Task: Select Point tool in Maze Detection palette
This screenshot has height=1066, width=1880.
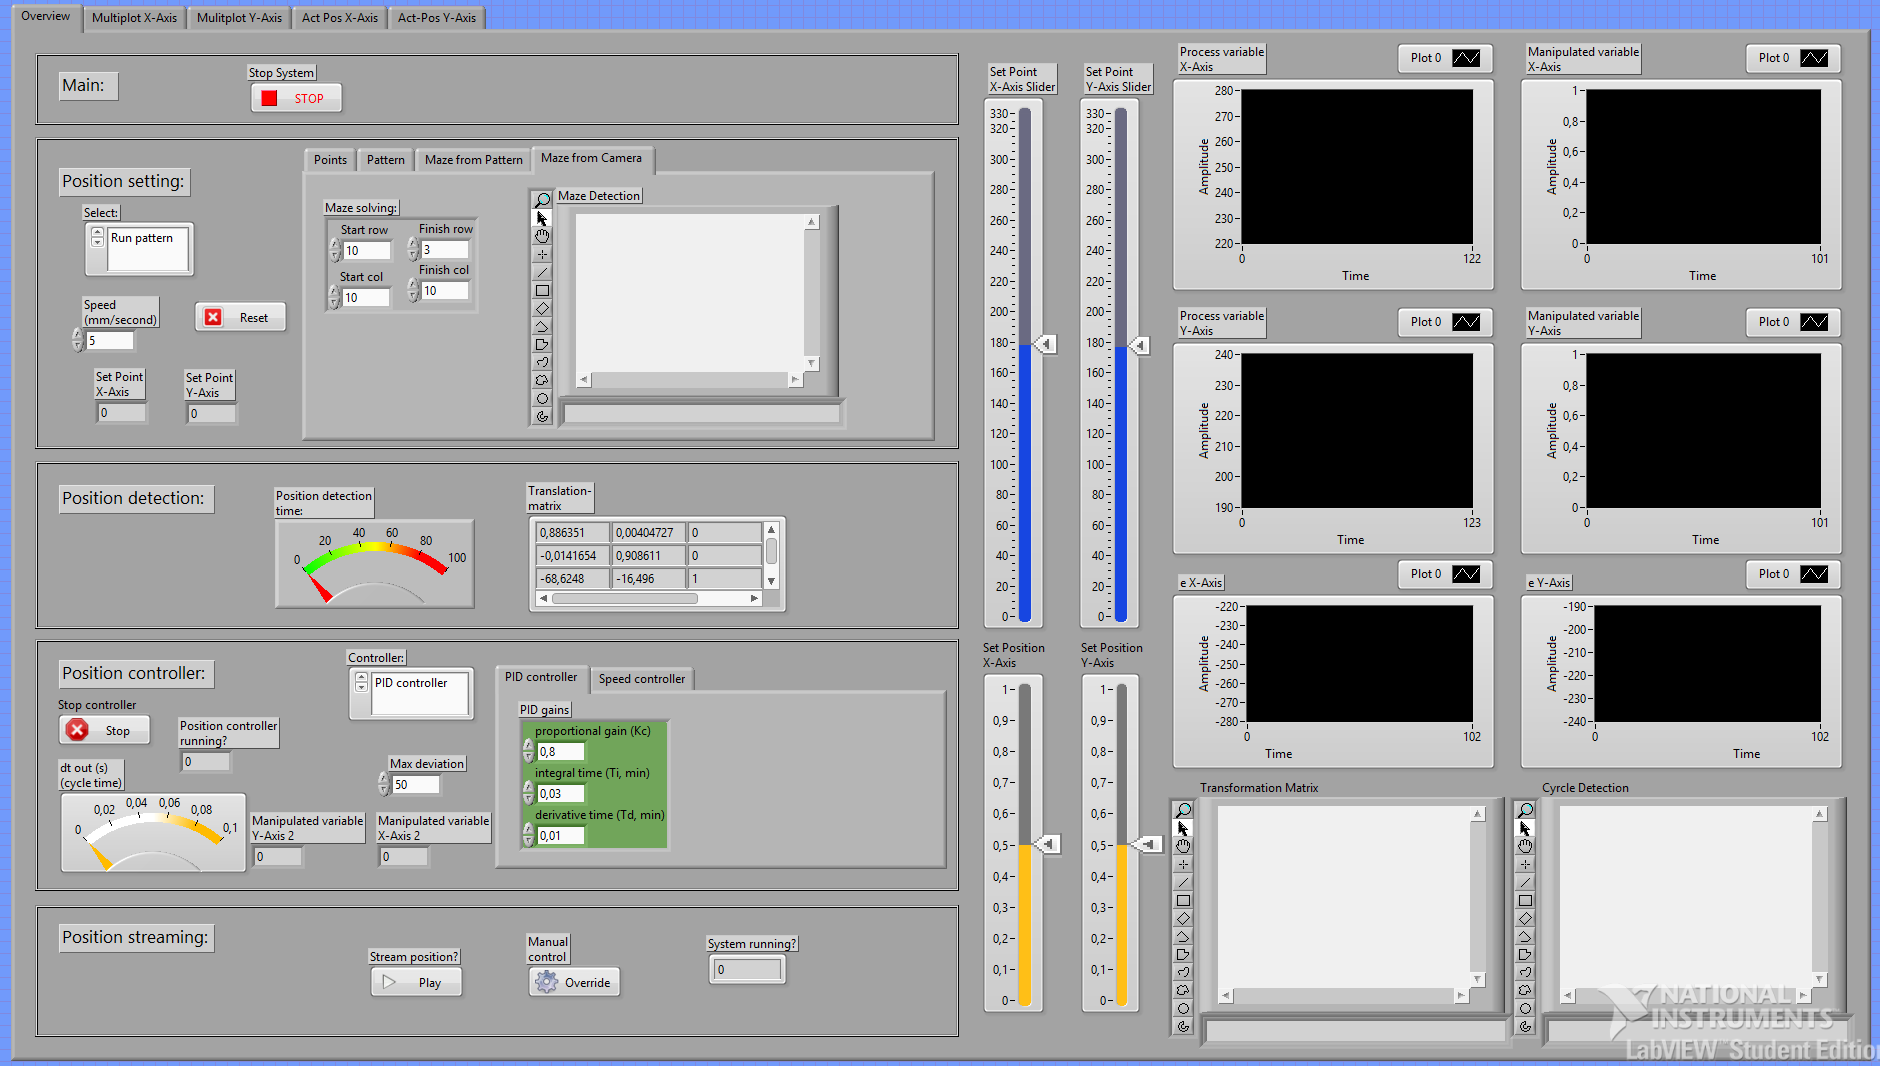Action: coord(542,254)
